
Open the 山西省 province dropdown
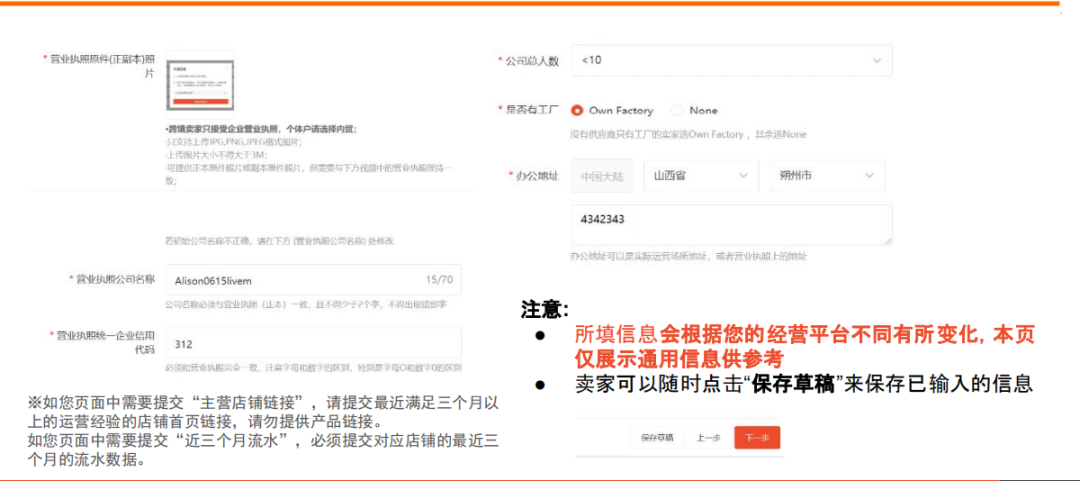(700, 176)
